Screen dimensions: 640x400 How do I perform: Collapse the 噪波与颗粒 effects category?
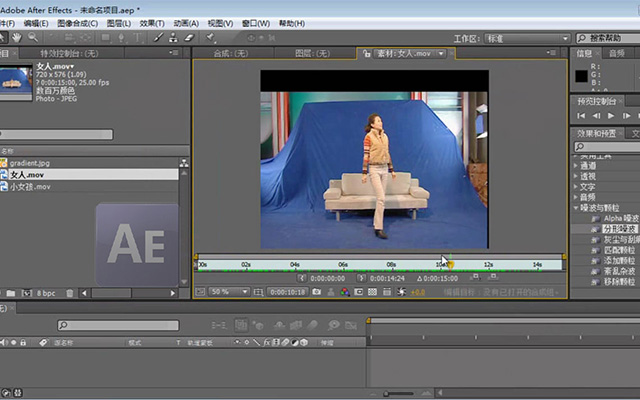click(x=576, y=208)
